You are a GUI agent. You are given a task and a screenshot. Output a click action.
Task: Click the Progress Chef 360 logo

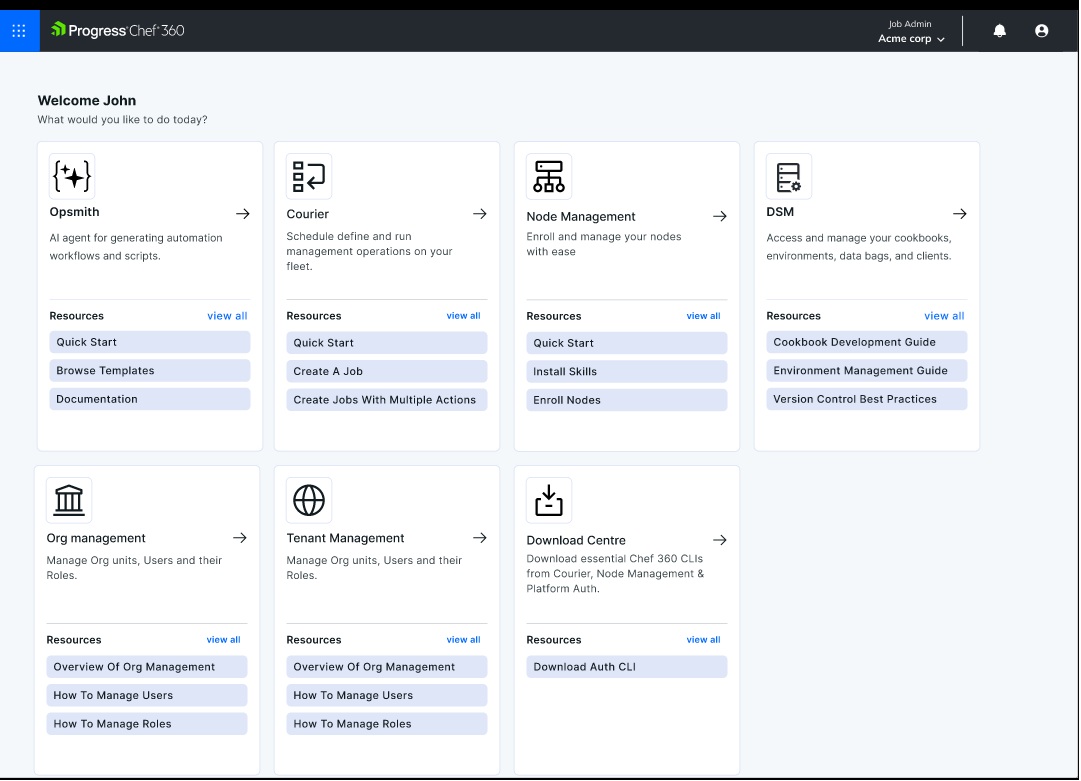(x=118, y=30)
